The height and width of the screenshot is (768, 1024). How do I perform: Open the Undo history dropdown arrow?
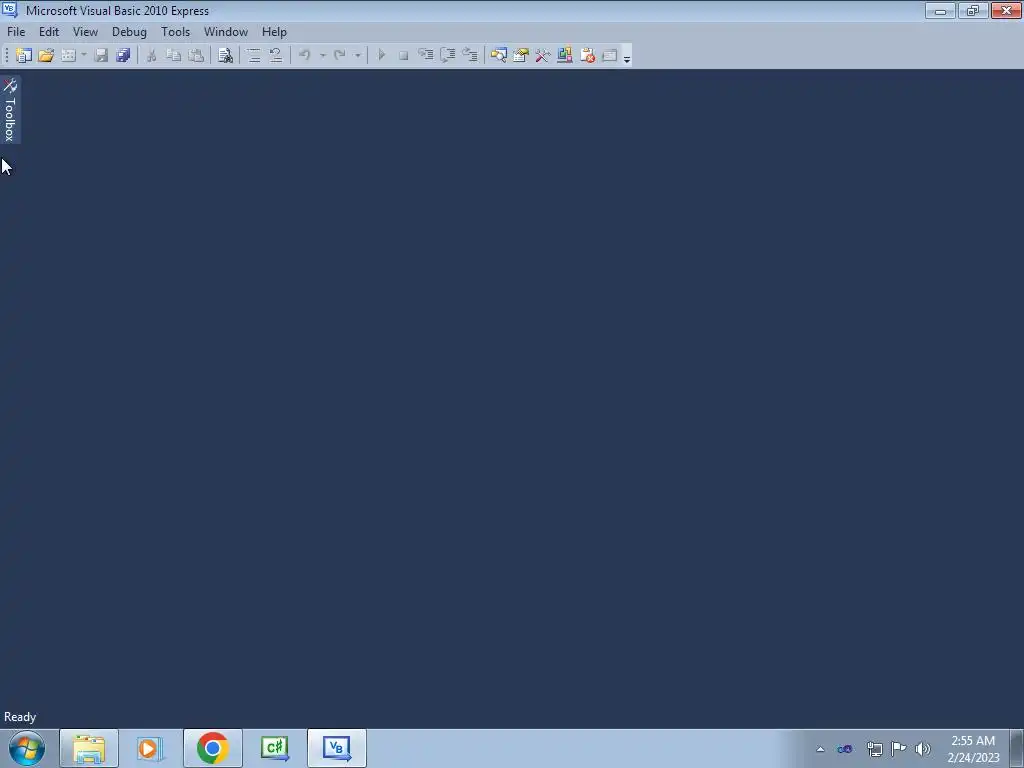point(323,56)
